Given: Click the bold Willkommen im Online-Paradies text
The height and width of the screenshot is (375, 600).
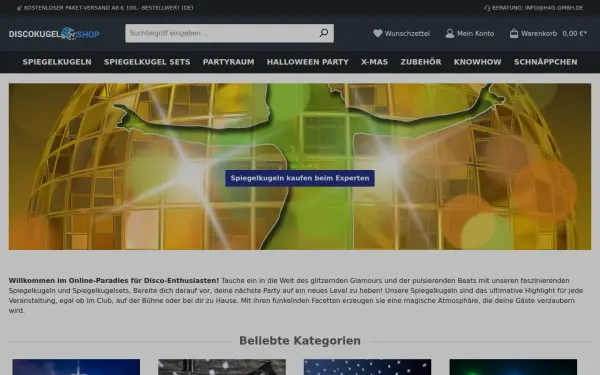Looking at the screenshot, I should 114,280.
